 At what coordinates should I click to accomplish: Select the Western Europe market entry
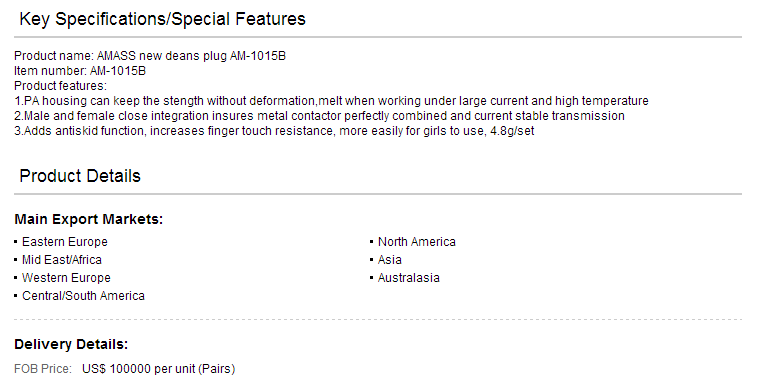point(66,277)
